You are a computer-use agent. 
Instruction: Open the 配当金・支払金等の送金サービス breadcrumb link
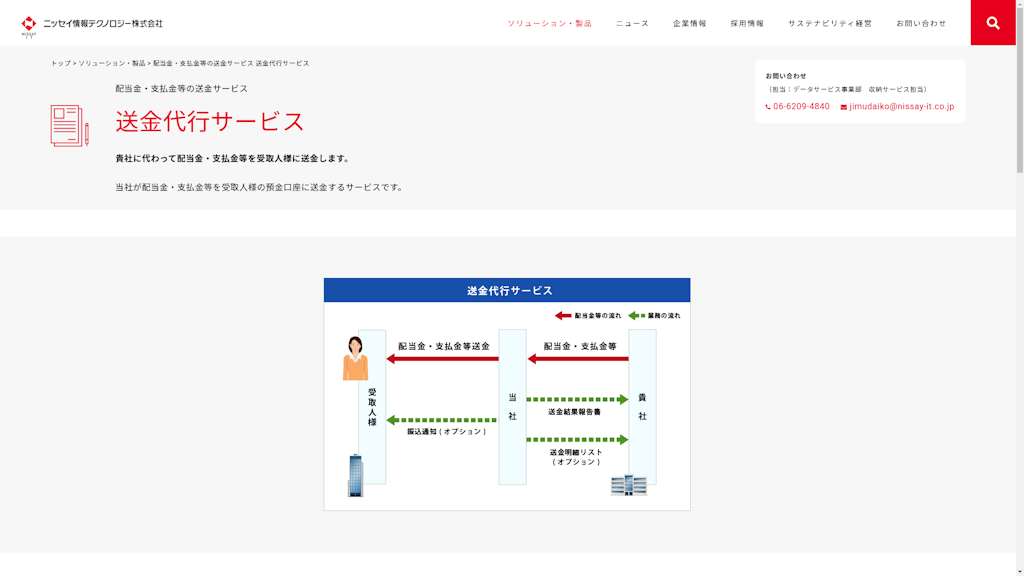(201, 61)
